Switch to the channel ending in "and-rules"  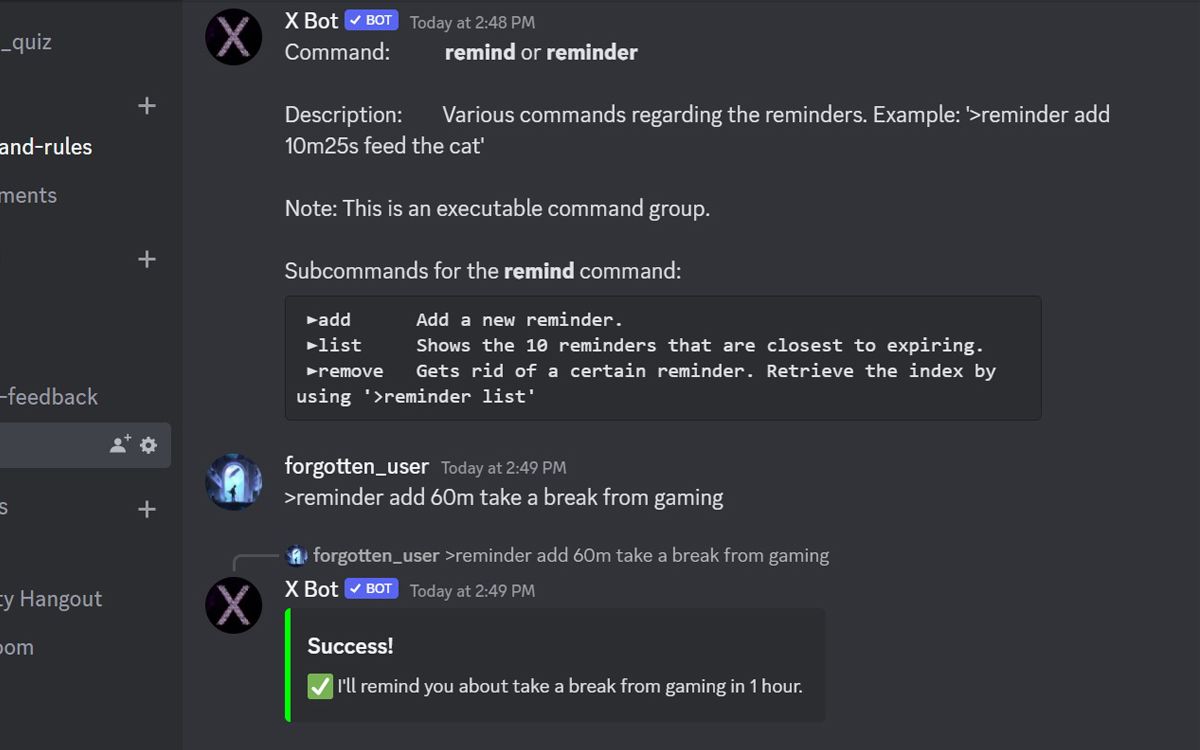[46, 147]
